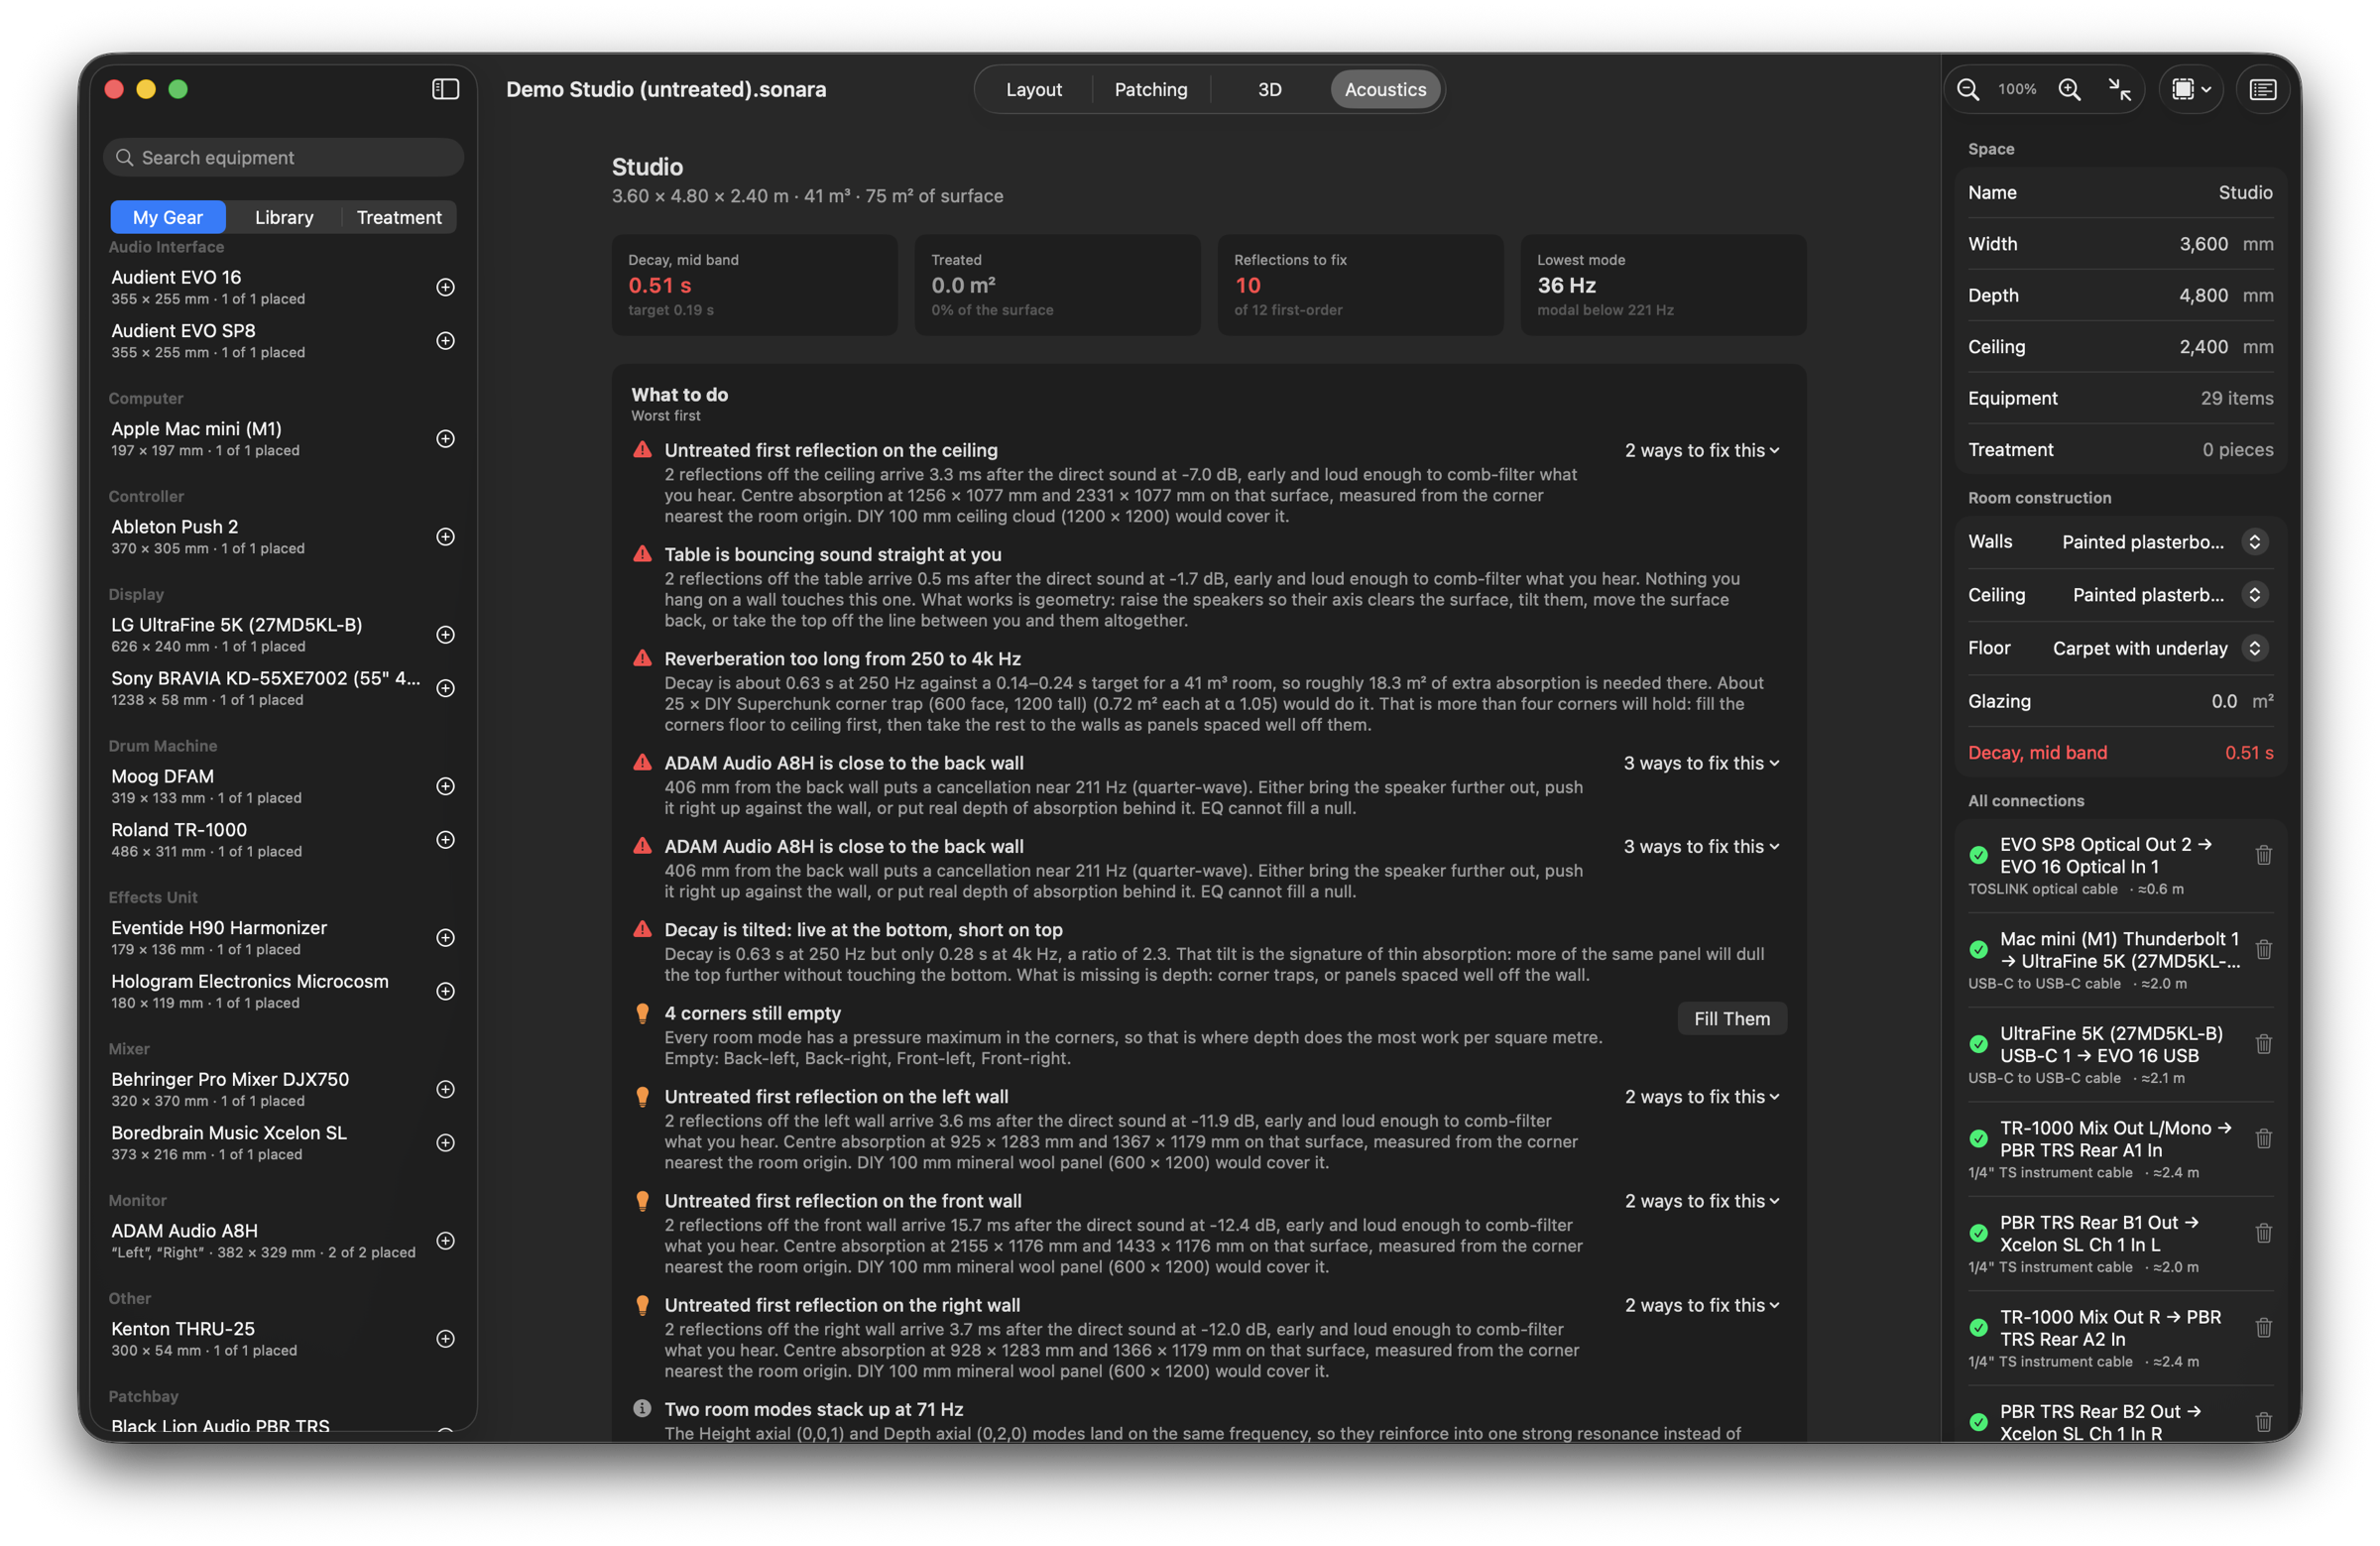Delete TR-1000 Mix Out L/Mono connection
Screen dimensions: 2380x1546
(2263, 1138)
